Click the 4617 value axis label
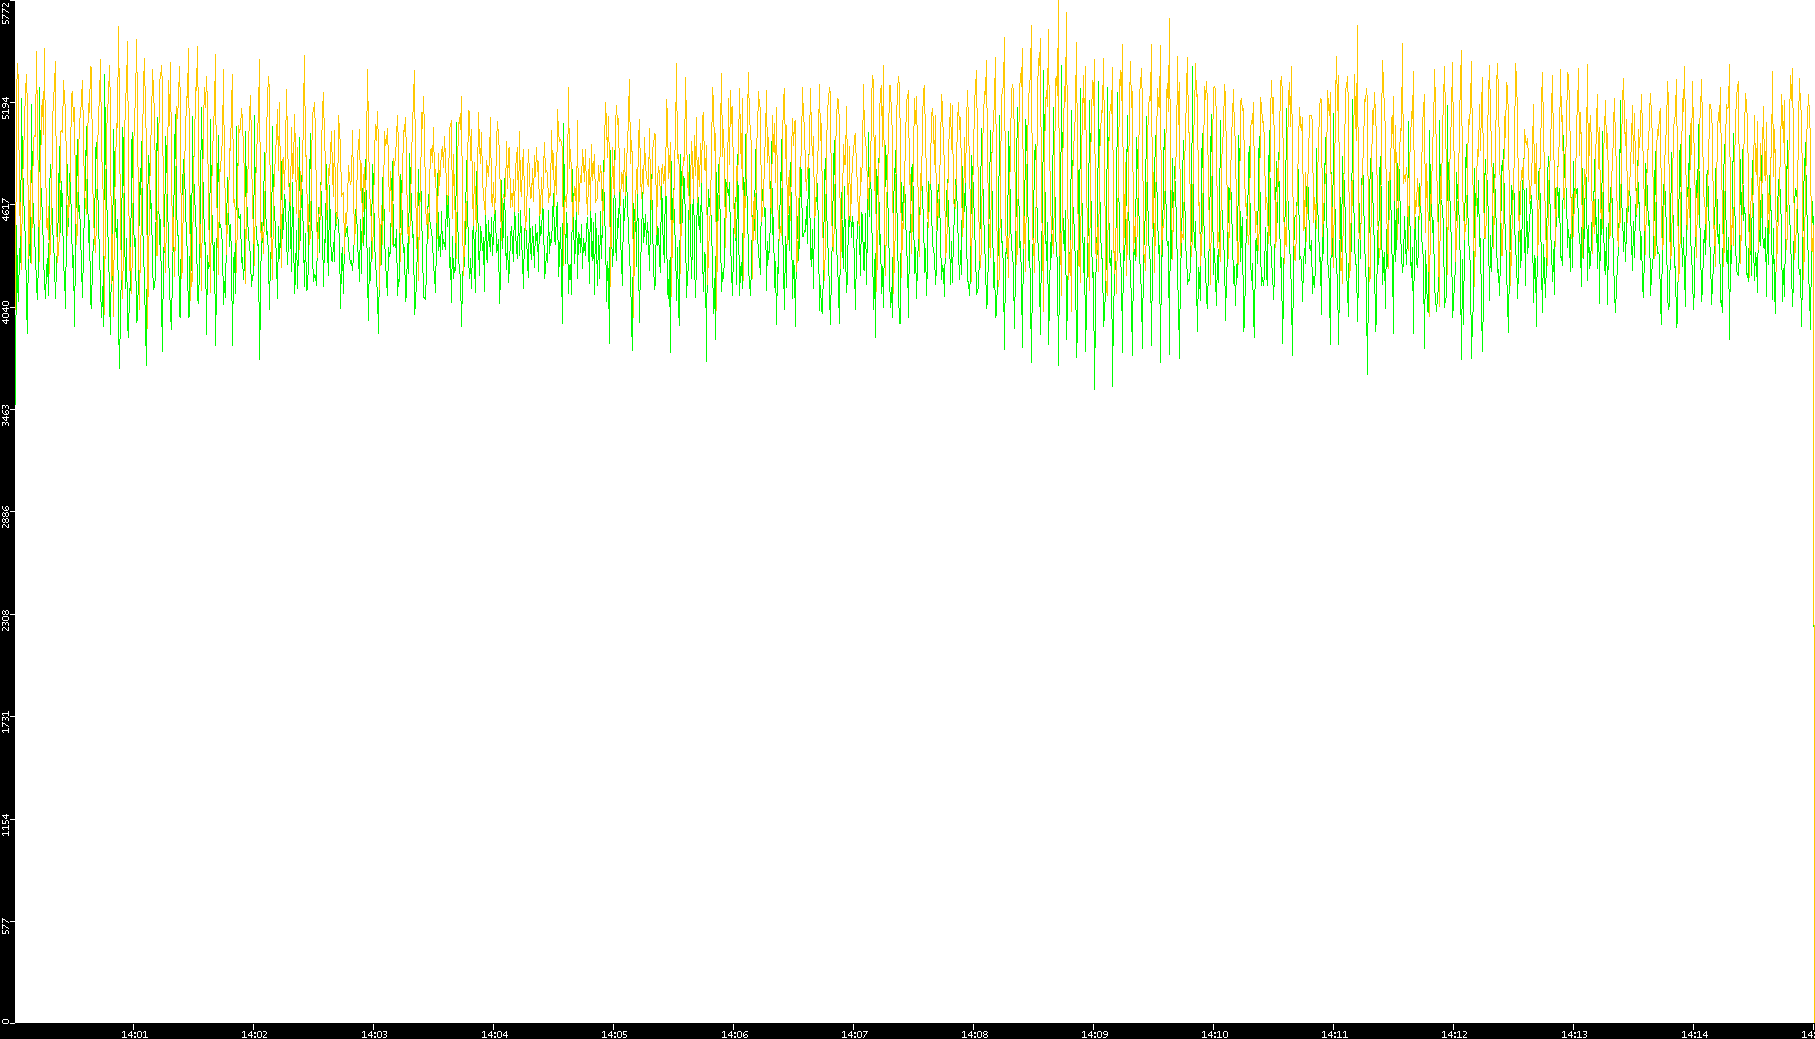 [x=7, y=210]
